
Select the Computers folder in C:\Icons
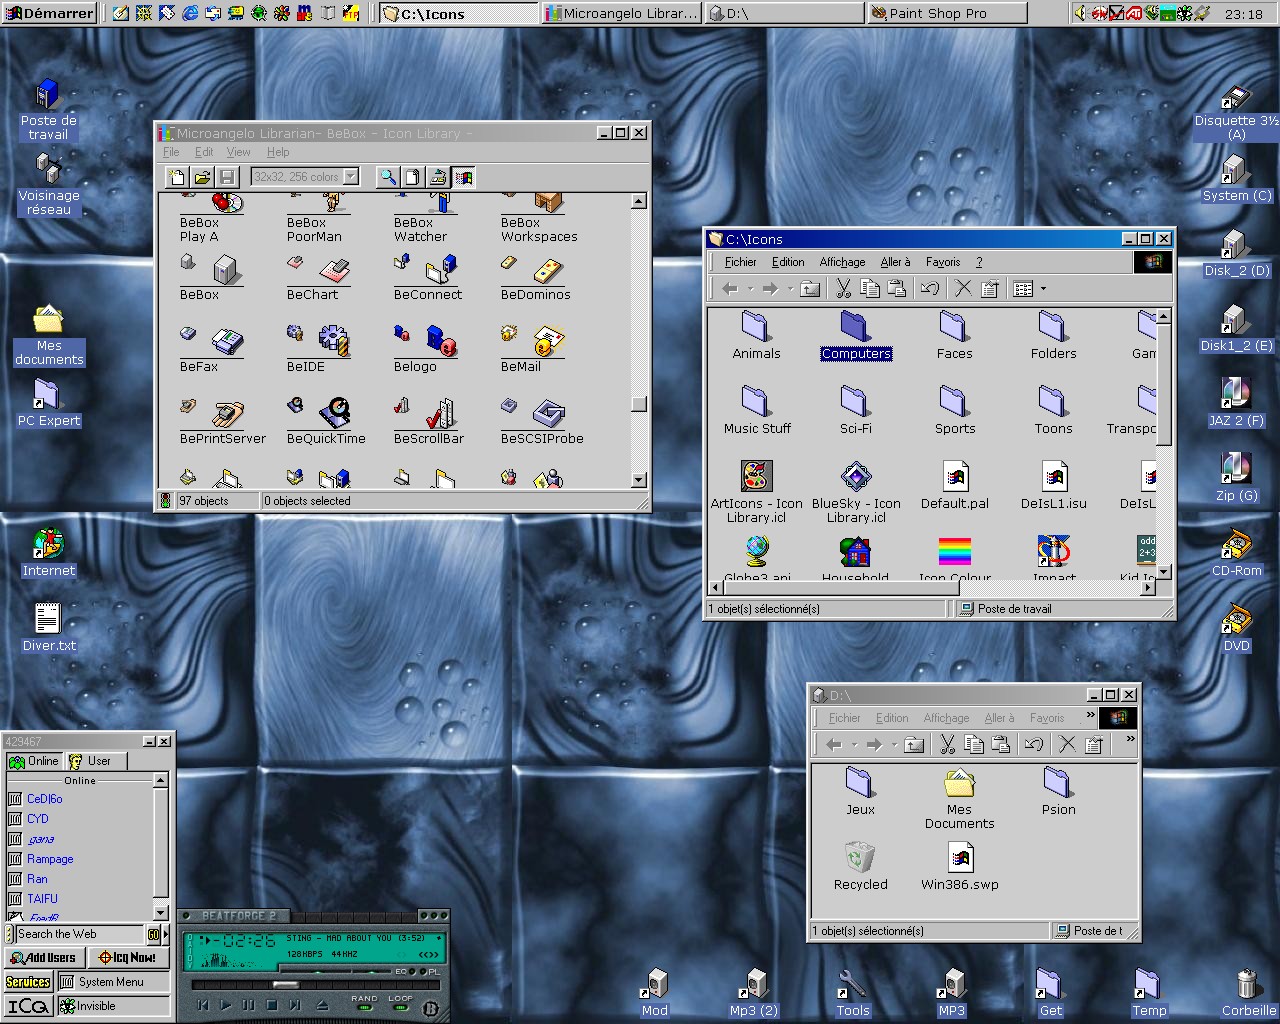tap(855, 336)
